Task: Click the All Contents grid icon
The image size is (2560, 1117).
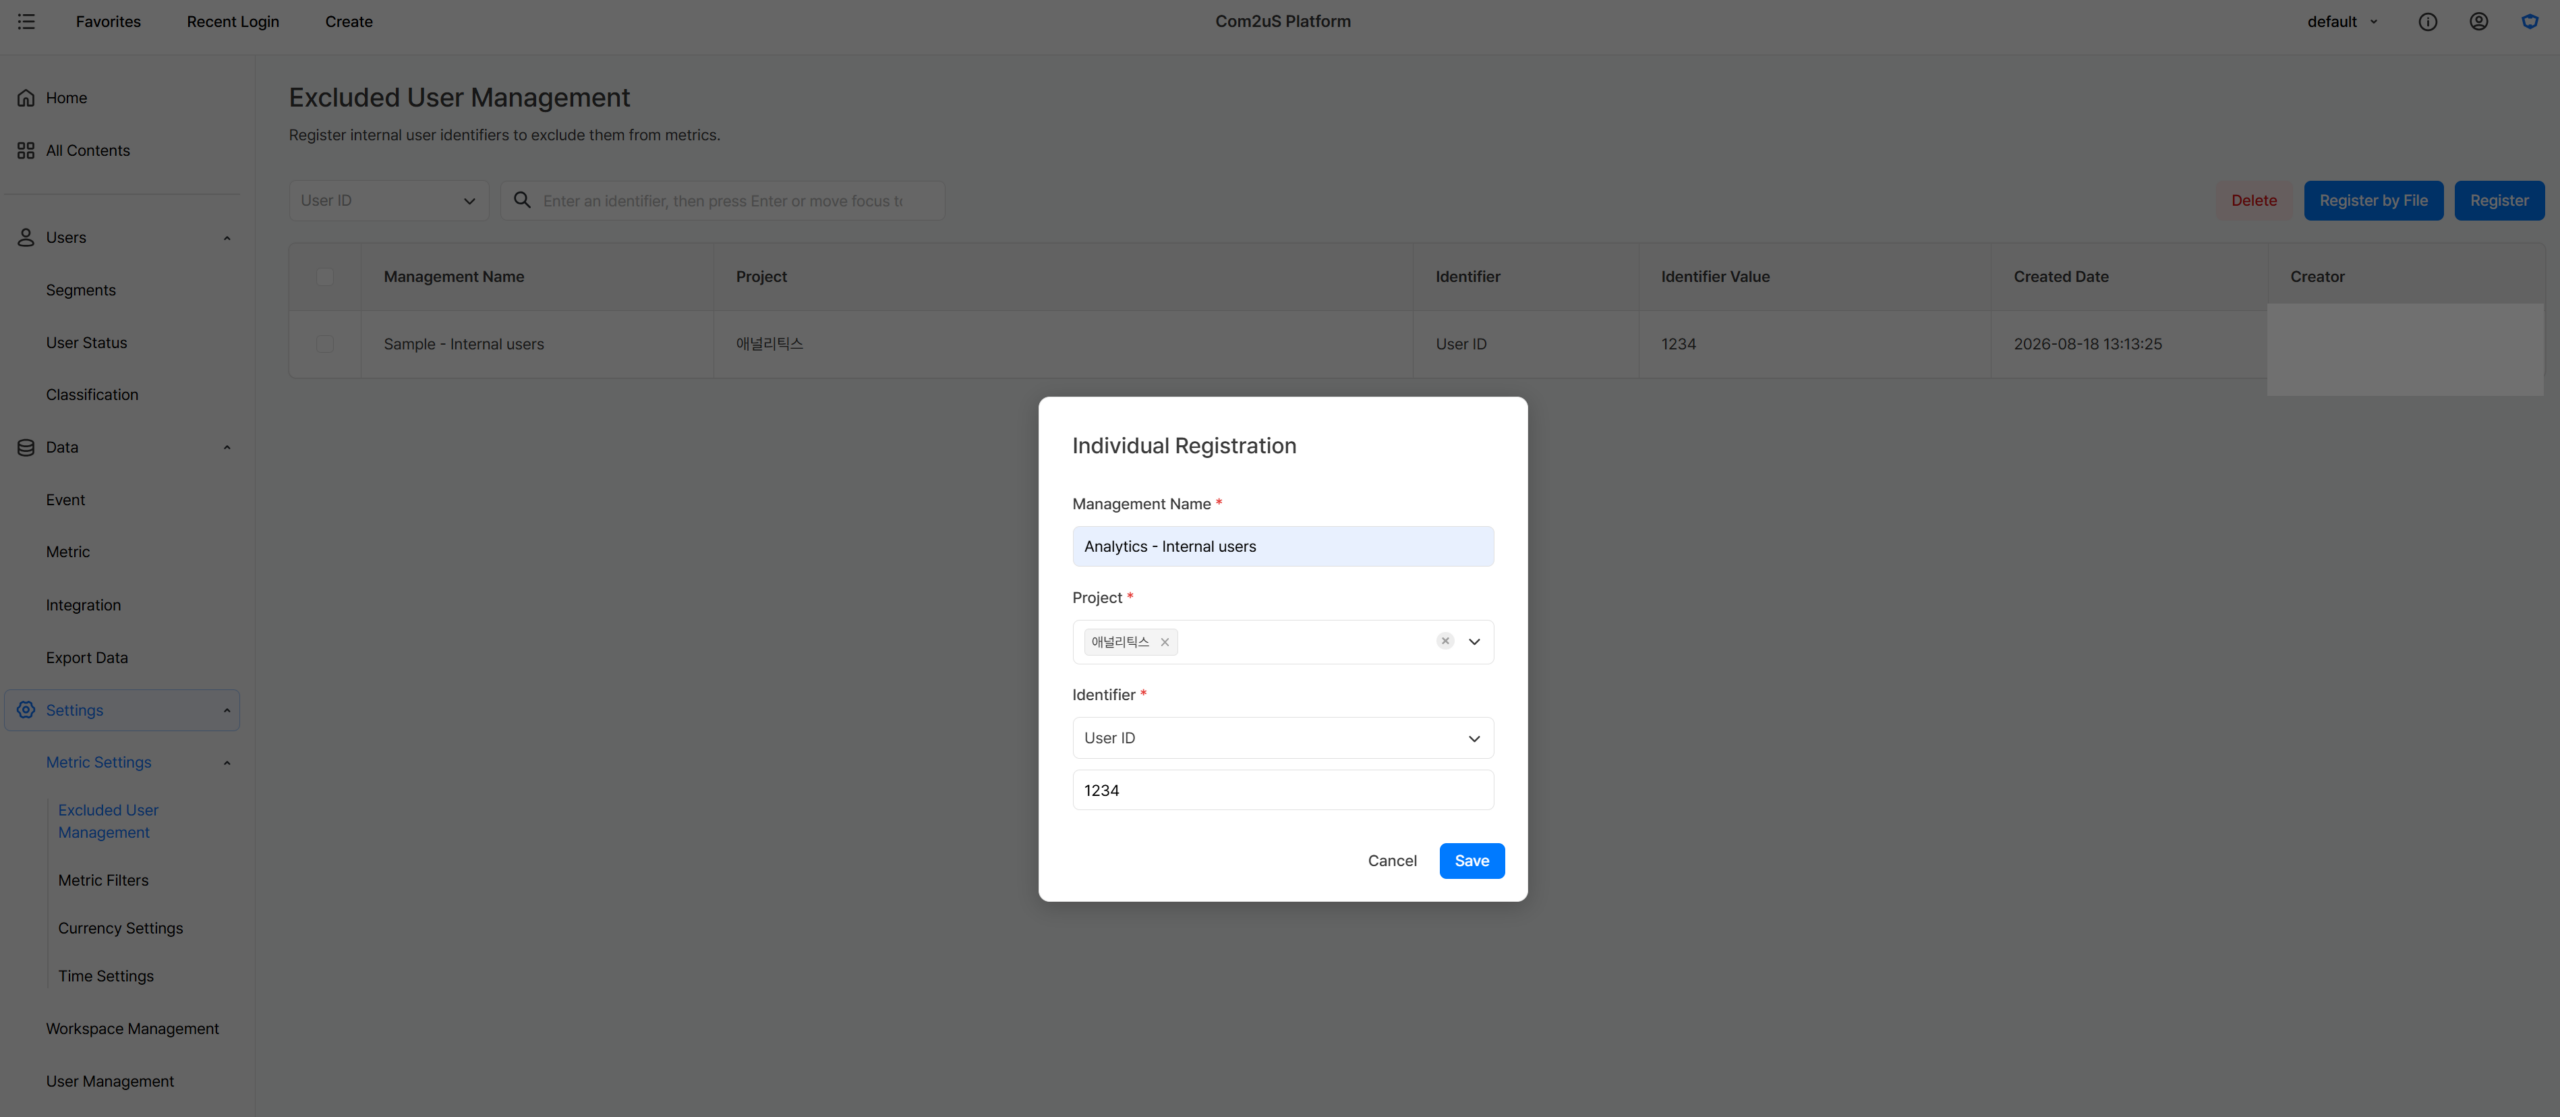Action: (26, 150)
